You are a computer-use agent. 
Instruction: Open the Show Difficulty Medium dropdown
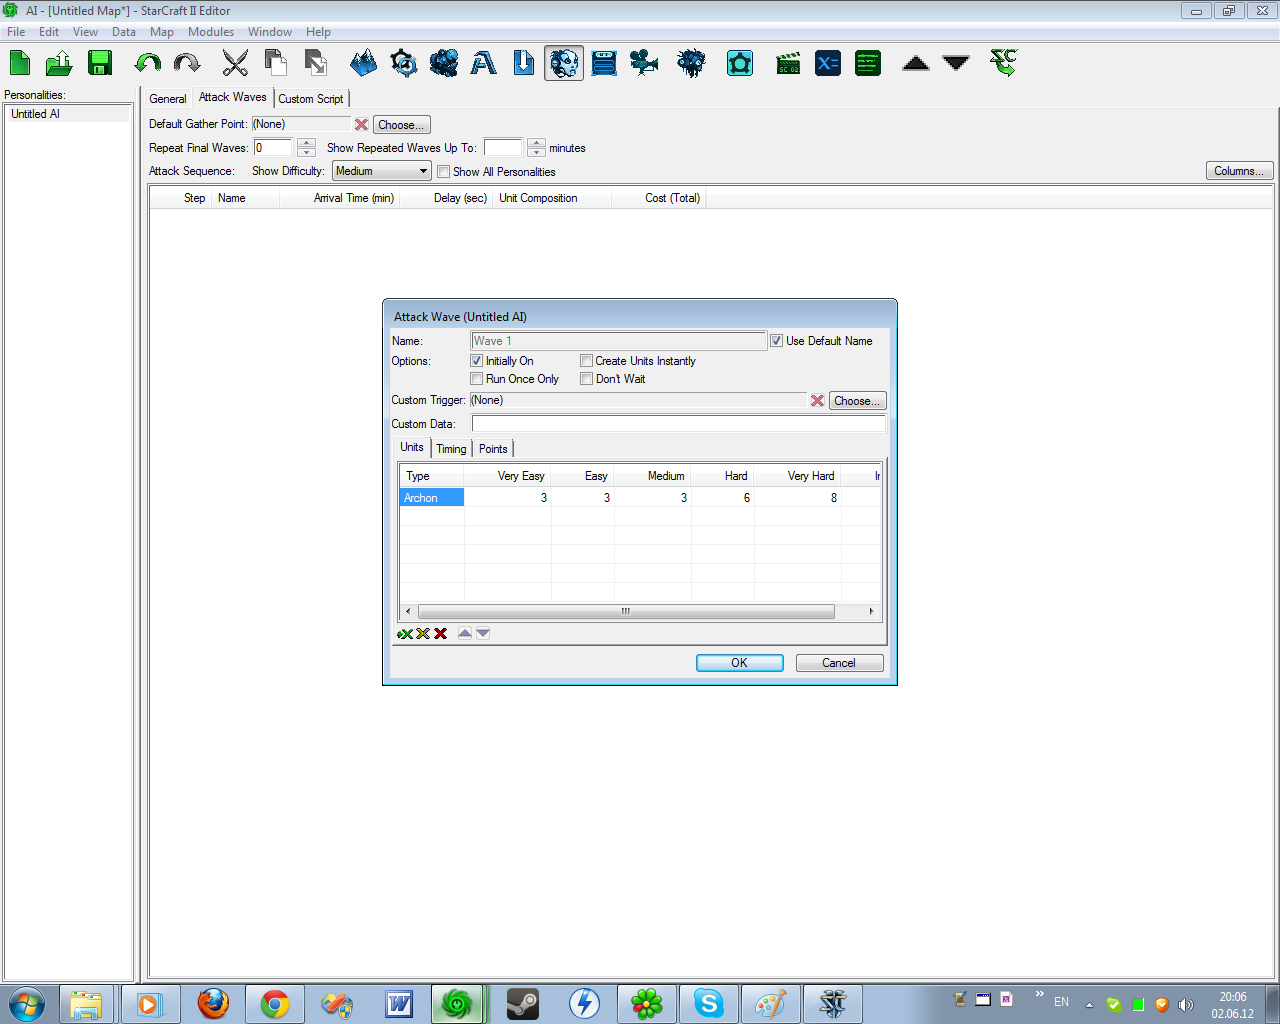pos(382,171)
